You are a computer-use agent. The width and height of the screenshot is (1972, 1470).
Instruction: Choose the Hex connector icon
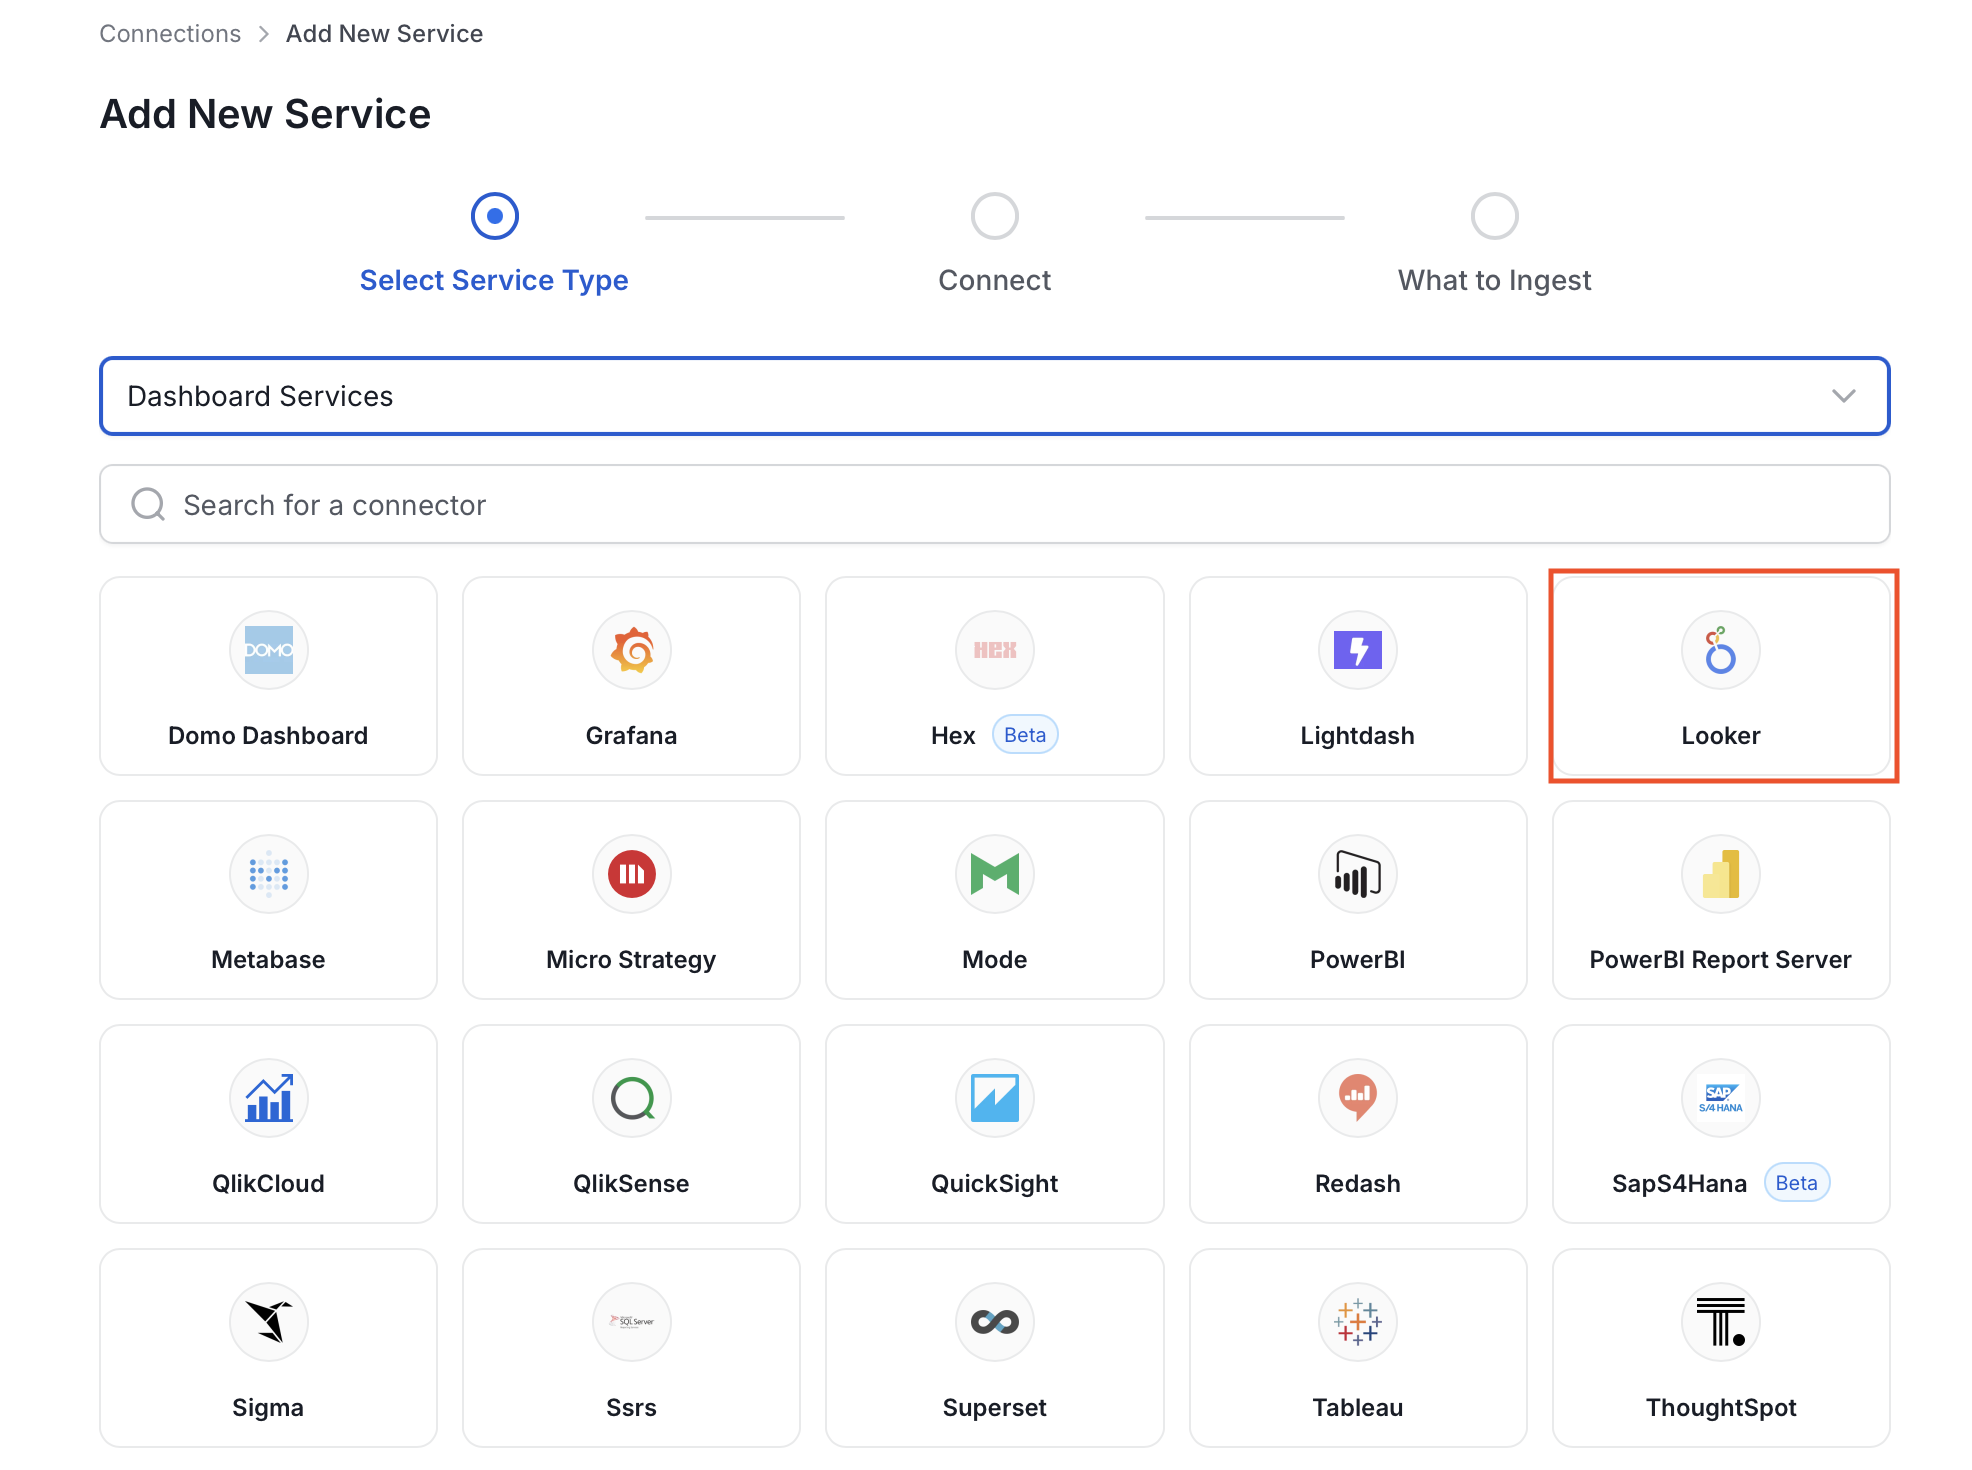[994, 650]
